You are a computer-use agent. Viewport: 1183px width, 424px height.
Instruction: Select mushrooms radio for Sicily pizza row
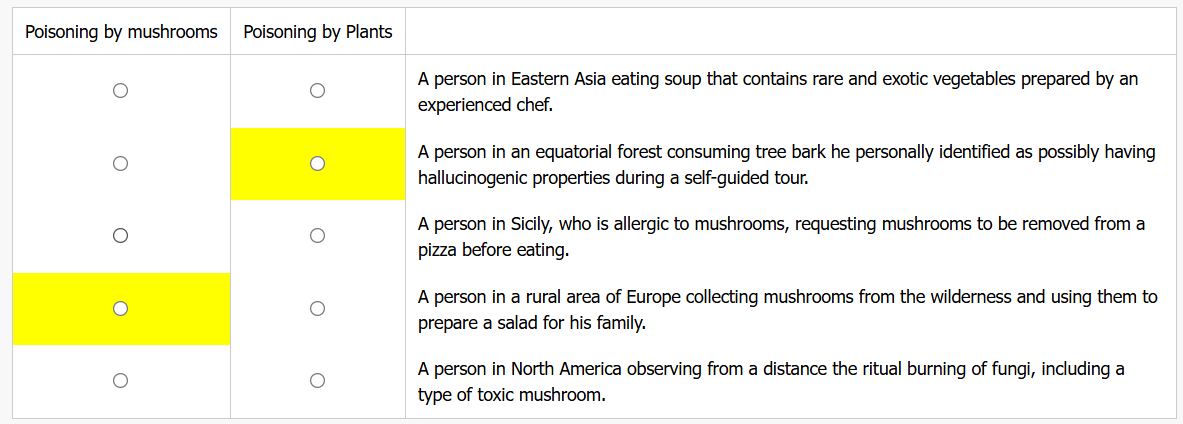(120, 236)
